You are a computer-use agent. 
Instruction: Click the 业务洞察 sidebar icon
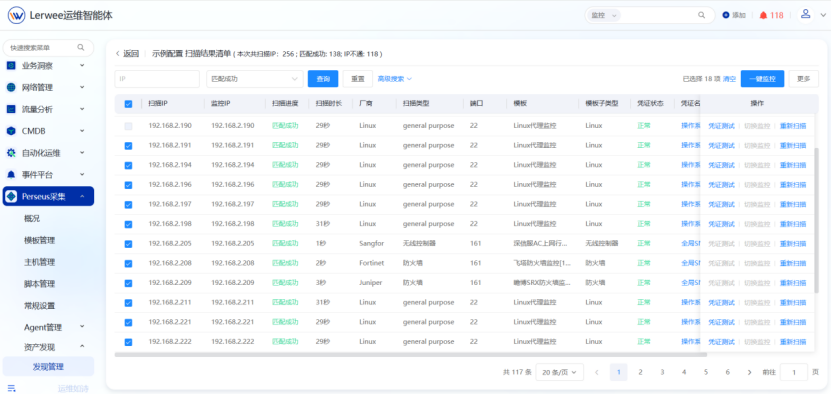point(11,66)
